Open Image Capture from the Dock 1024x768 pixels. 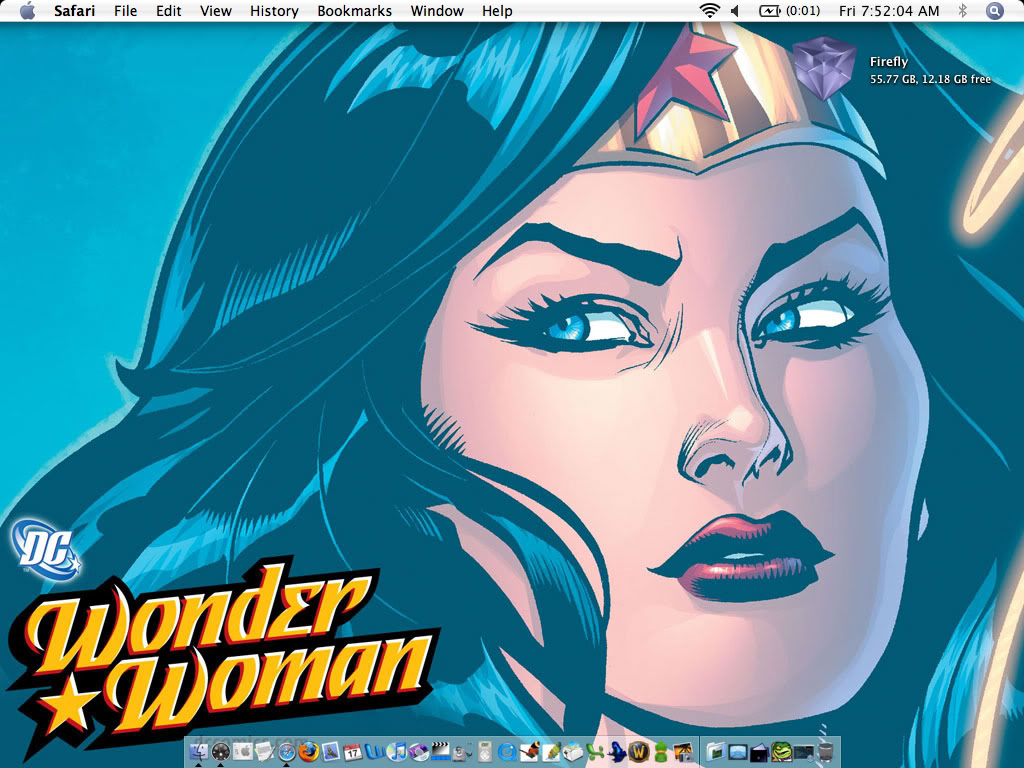683,752
